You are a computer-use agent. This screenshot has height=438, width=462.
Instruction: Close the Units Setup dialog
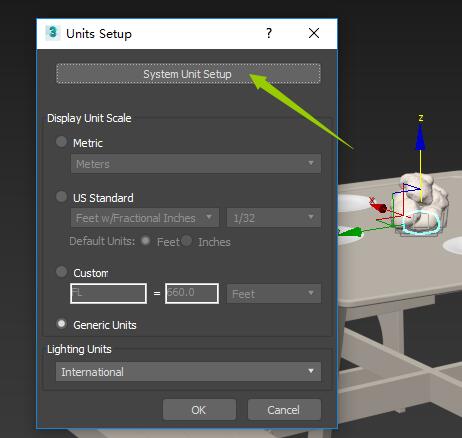(x=314, y=33)
